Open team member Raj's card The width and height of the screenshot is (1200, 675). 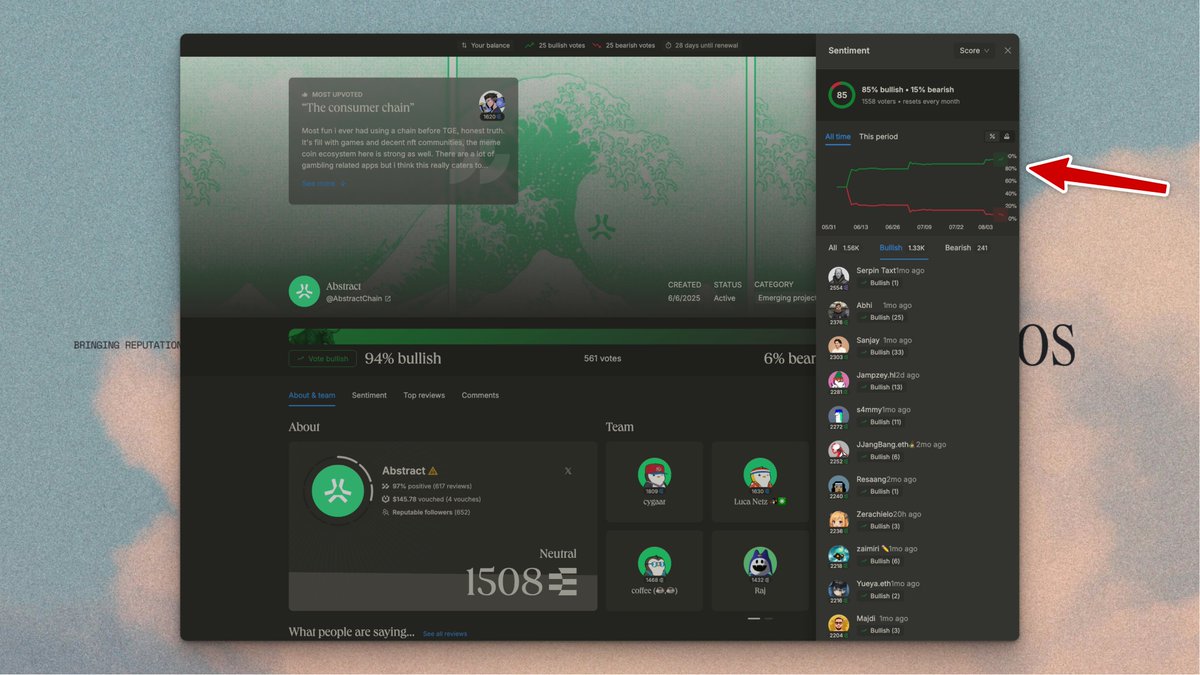[760, 571]
